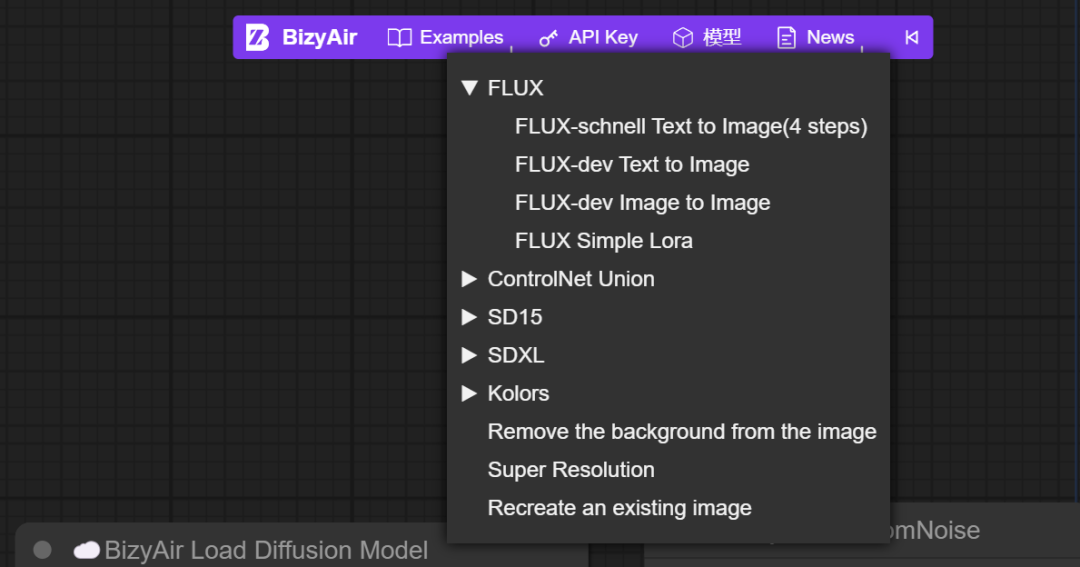Viewport: 1080px width, 567px height.
Task: Expand the SD15 group arrow
Action: [x=470, y=317]
